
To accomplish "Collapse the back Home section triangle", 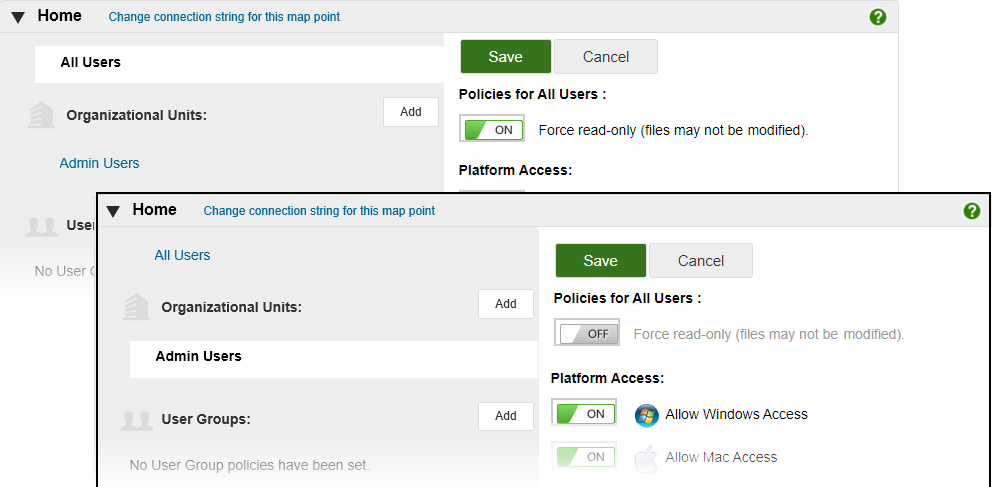I will (x=18, y=17).
